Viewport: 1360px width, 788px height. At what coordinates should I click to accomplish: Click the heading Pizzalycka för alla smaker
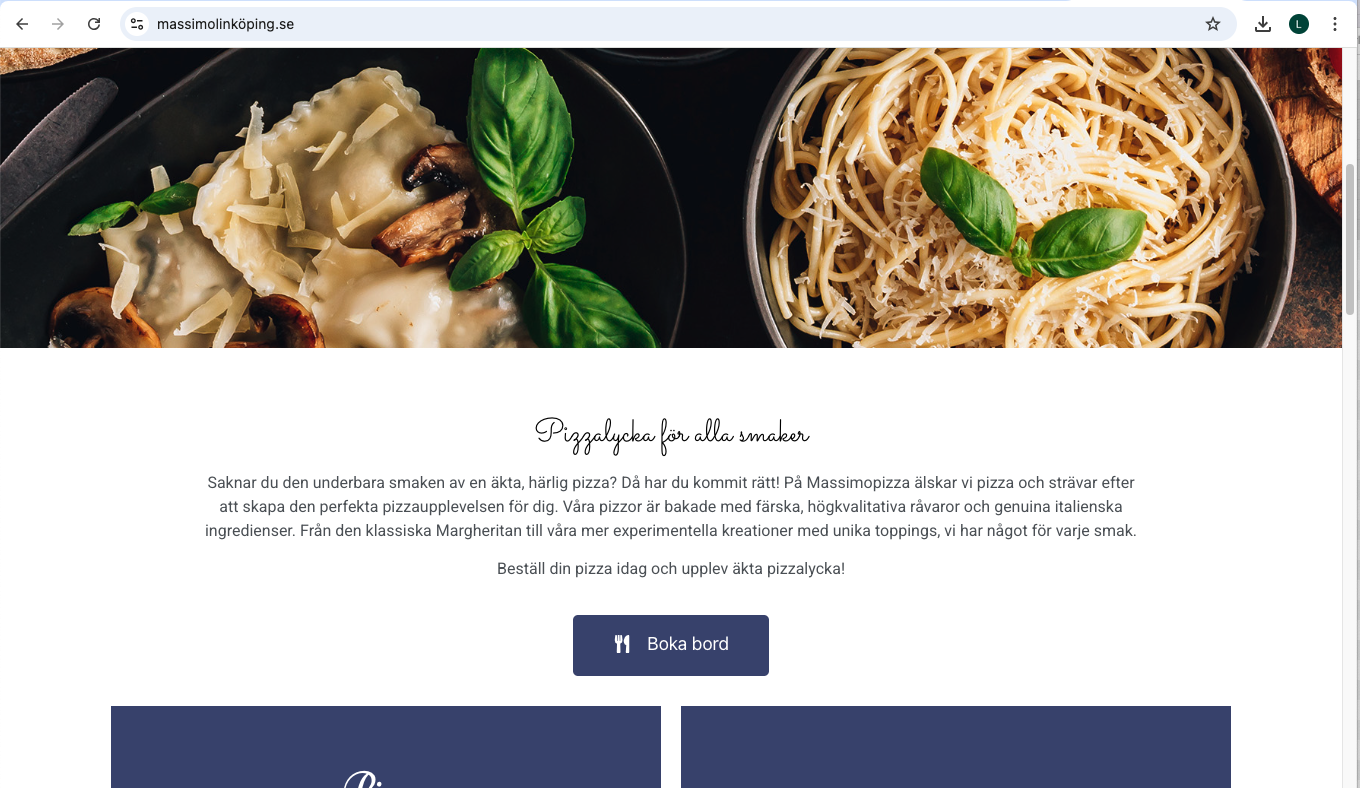click(671, 434)
